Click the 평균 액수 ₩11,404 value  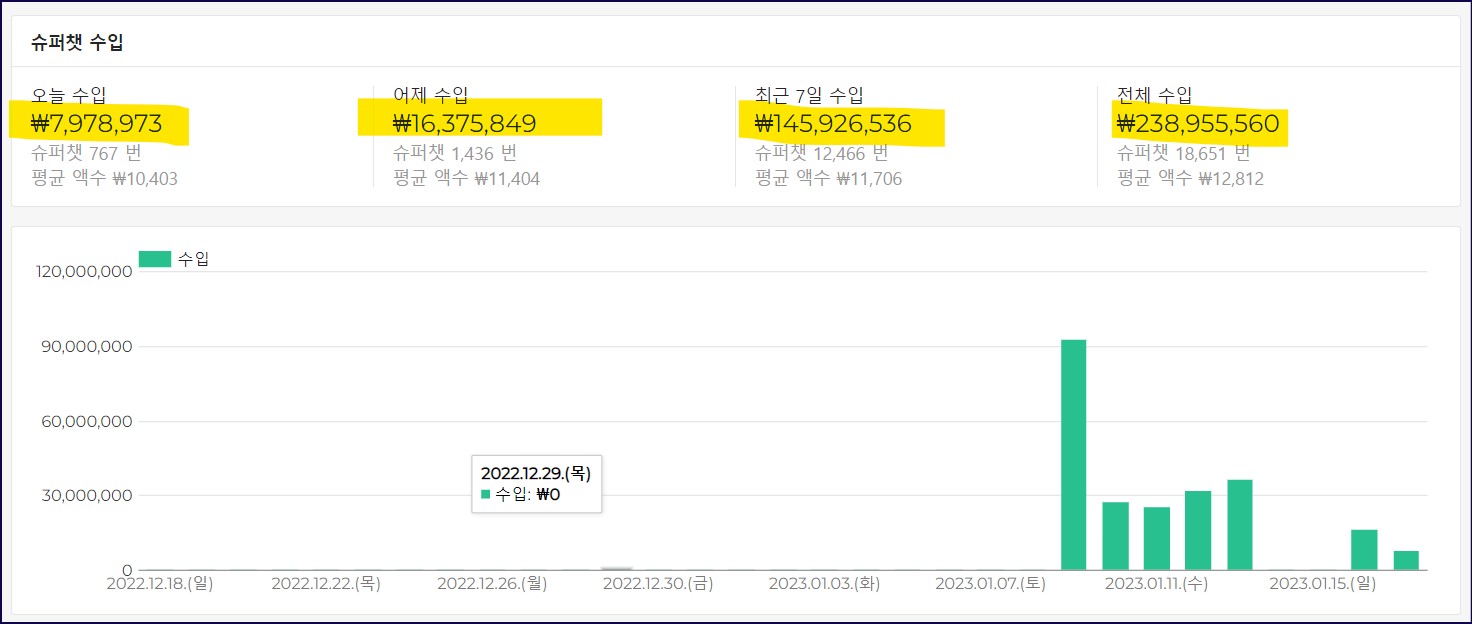coord(467,179)
